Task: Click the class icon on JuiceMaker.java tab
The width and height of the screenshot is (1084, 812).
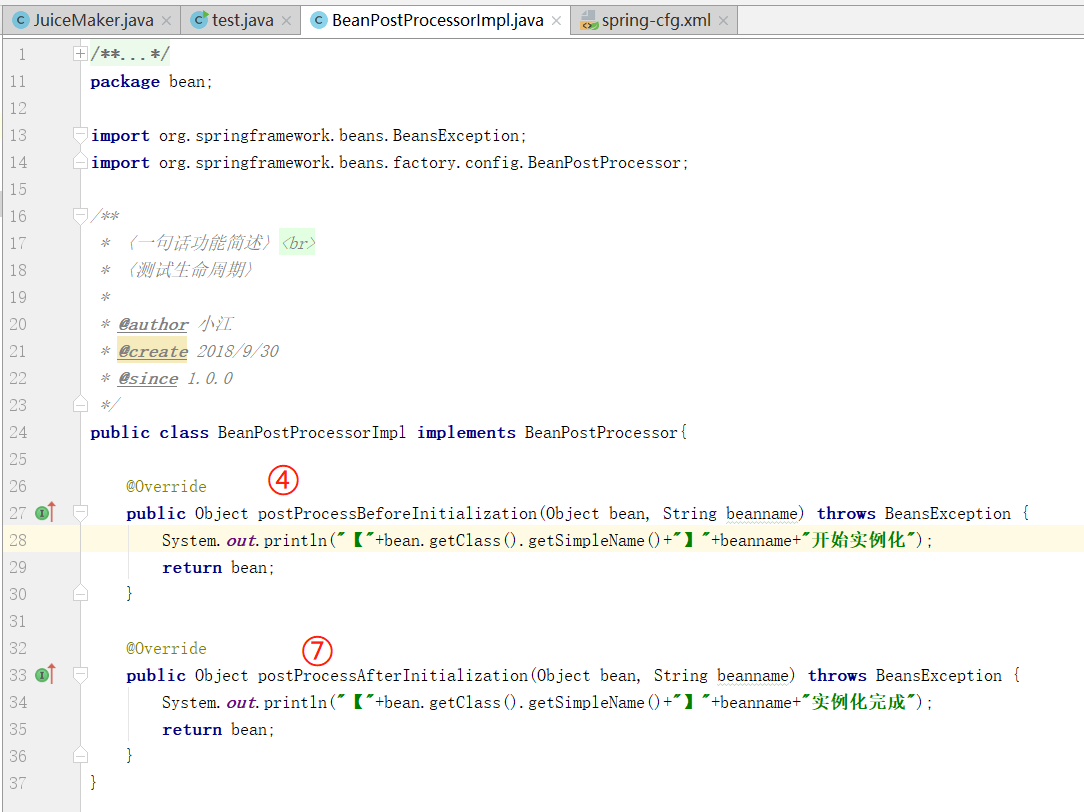Action: 20,20
